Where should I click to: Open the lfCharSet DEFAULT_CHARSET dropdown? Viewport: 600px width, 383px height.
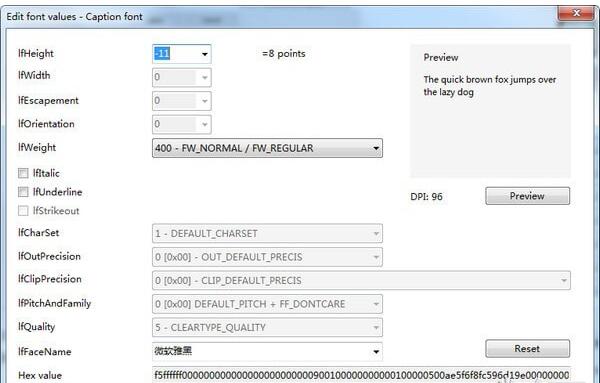point(267,233)
